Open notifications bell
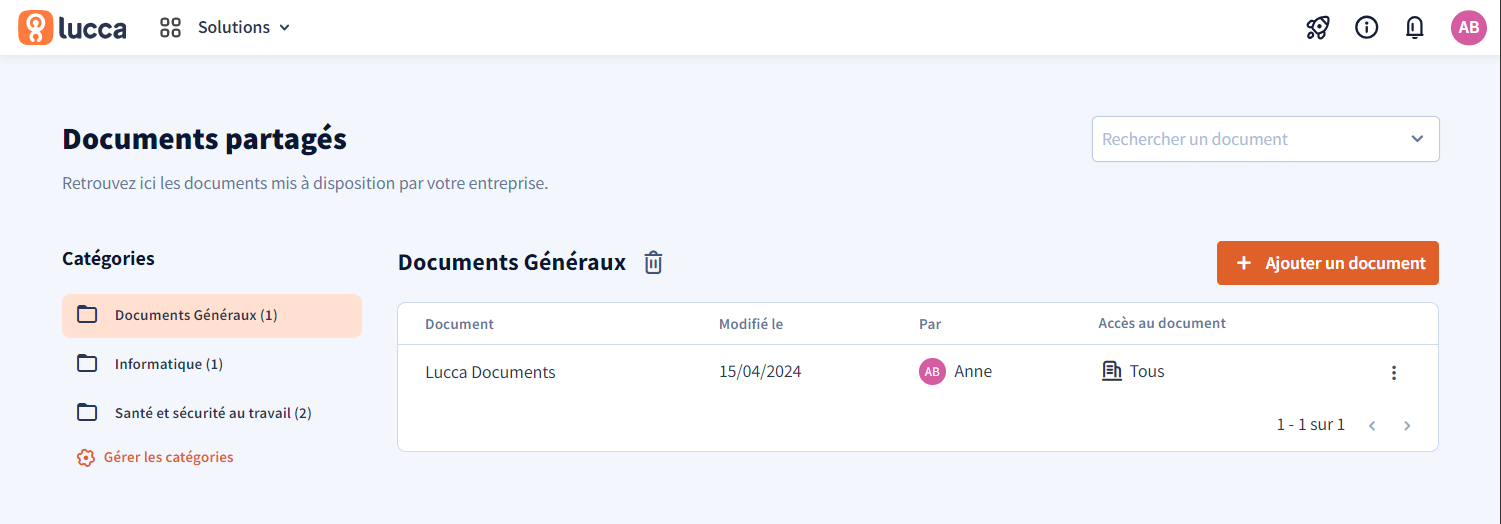1501x524 pixels. [x=1414, y=27]
